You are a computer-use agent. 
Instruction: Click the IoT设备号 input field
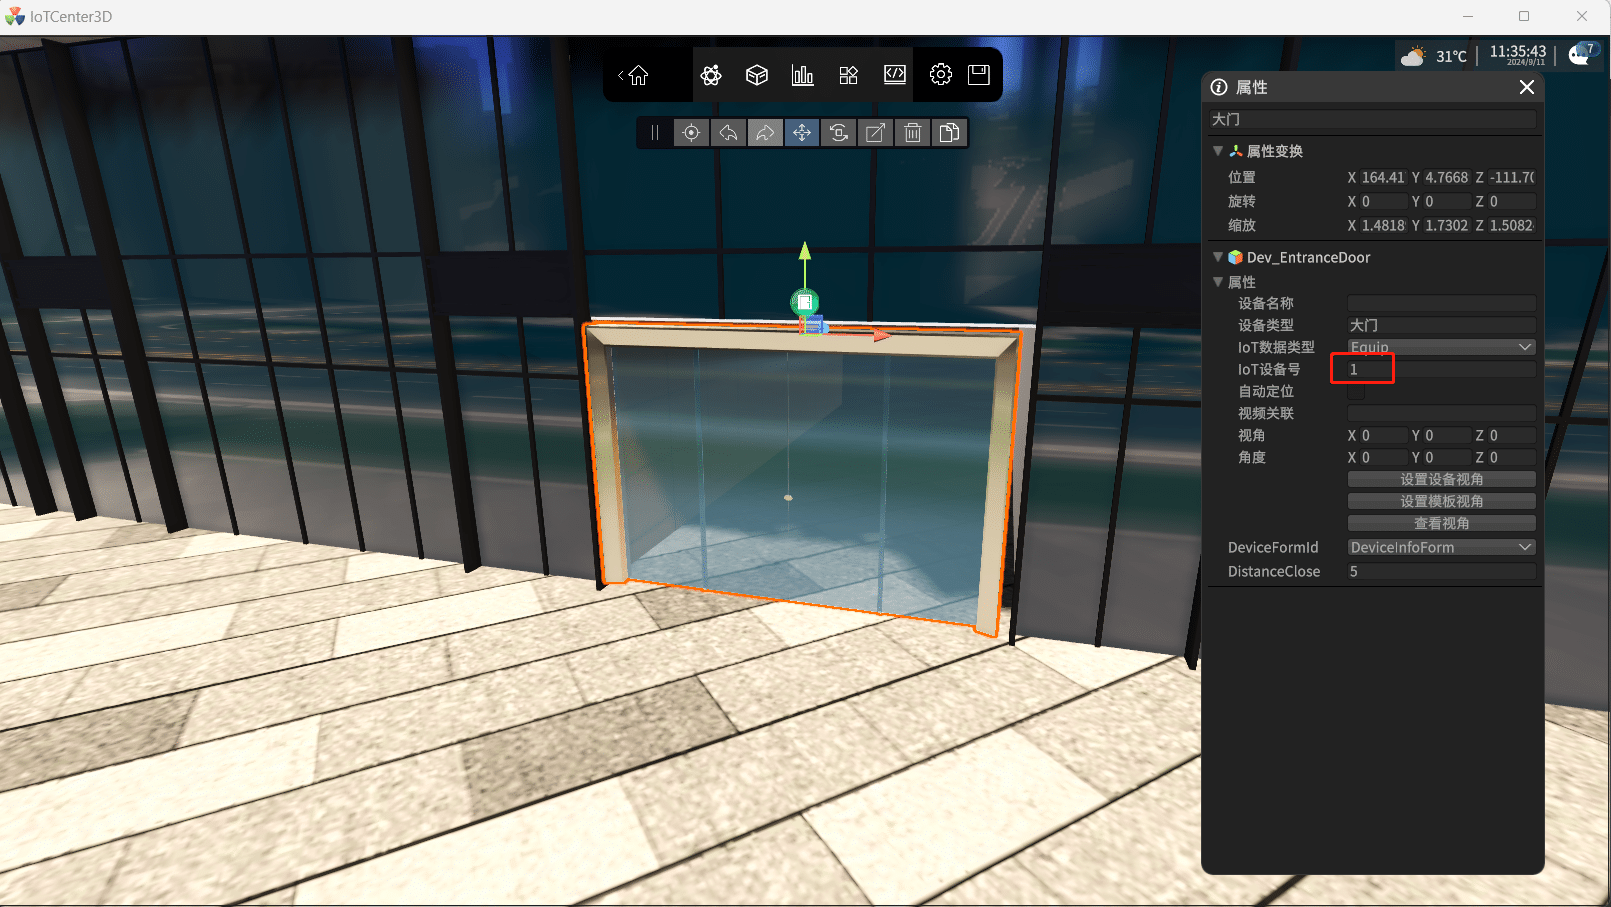coord(1441,369)
